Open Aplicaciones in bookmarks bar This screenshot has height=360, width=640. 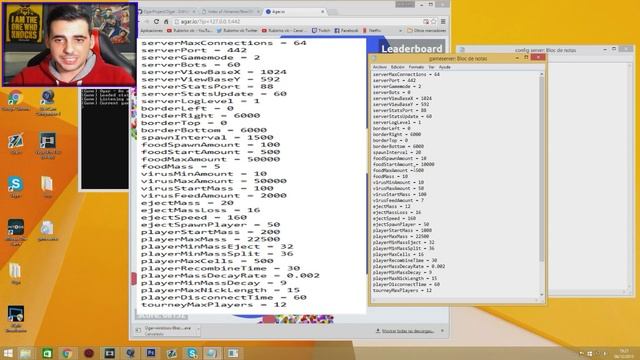pyautogui.click(x=151, y=31)
